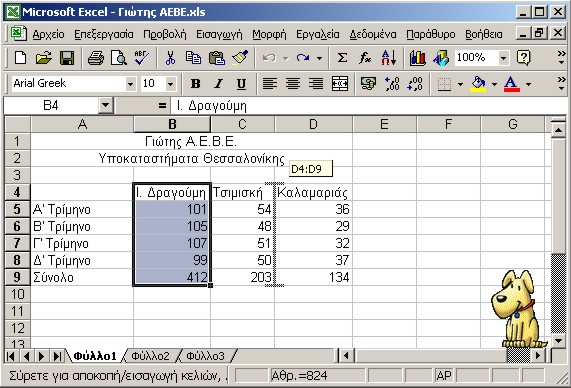Screen dimensions: 571x388
Task: Switch to the Φύλλο2 sheet tab
Action: coord(150,356)
